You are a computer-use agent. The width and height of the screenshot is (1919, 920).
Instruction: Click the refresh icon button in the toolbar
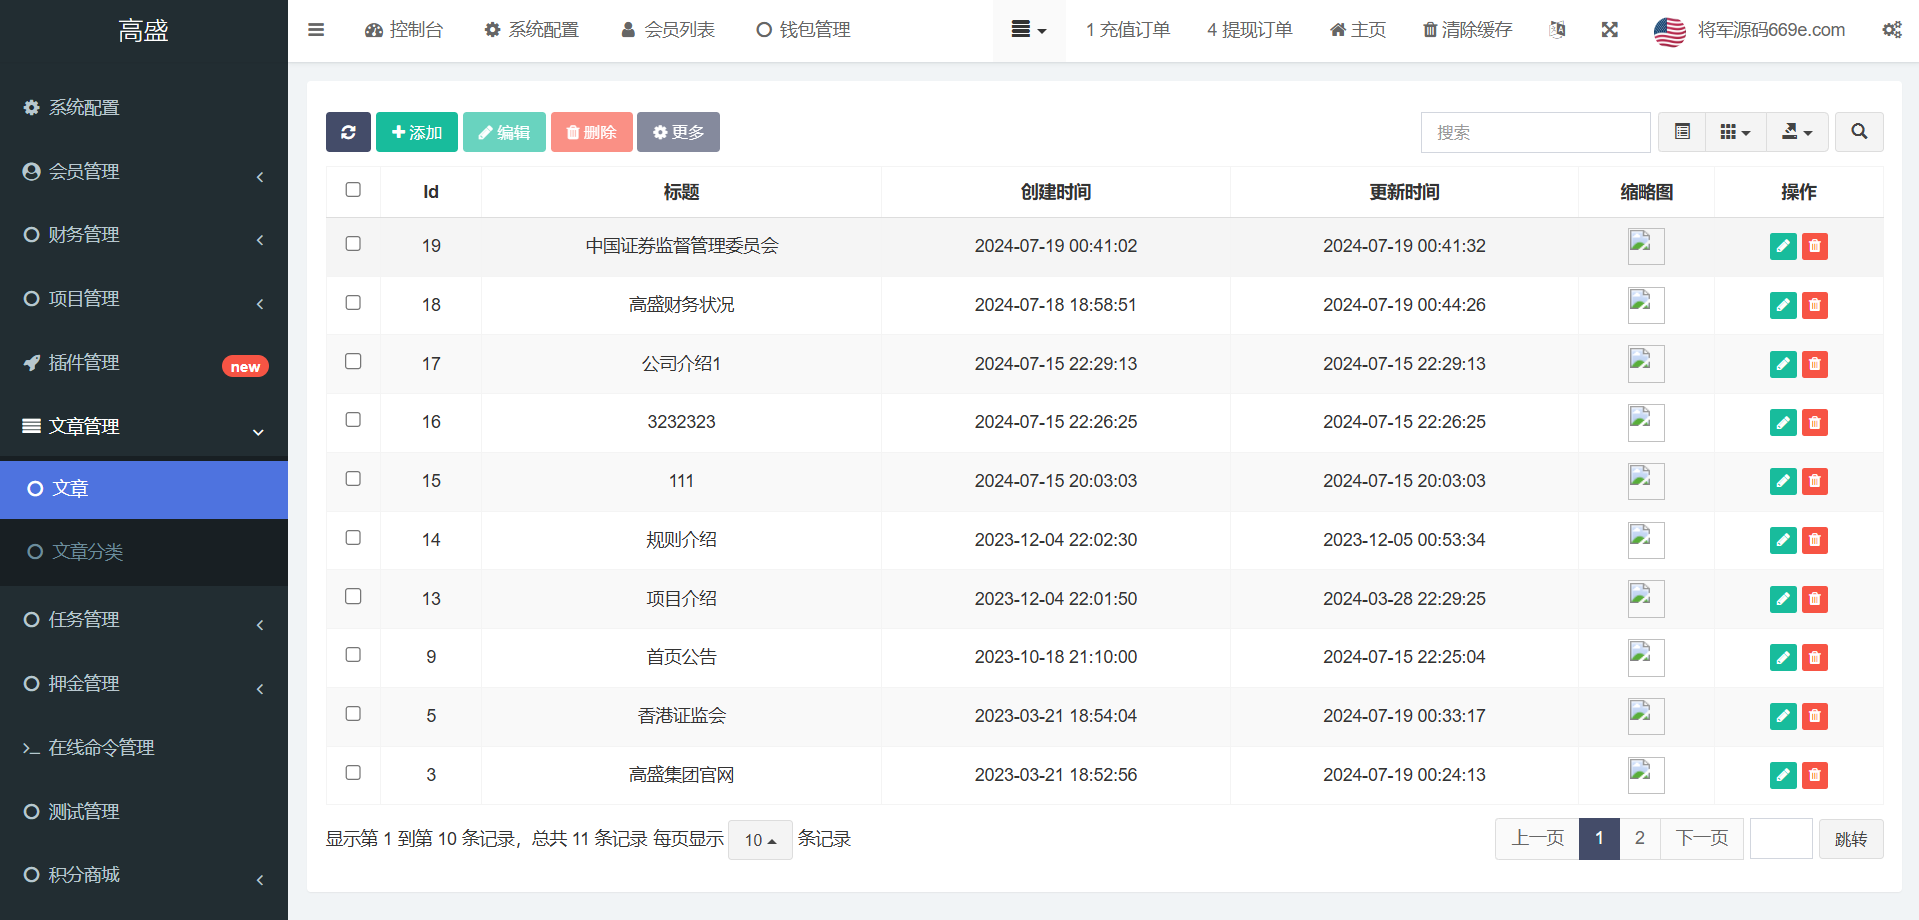point(348,132)
